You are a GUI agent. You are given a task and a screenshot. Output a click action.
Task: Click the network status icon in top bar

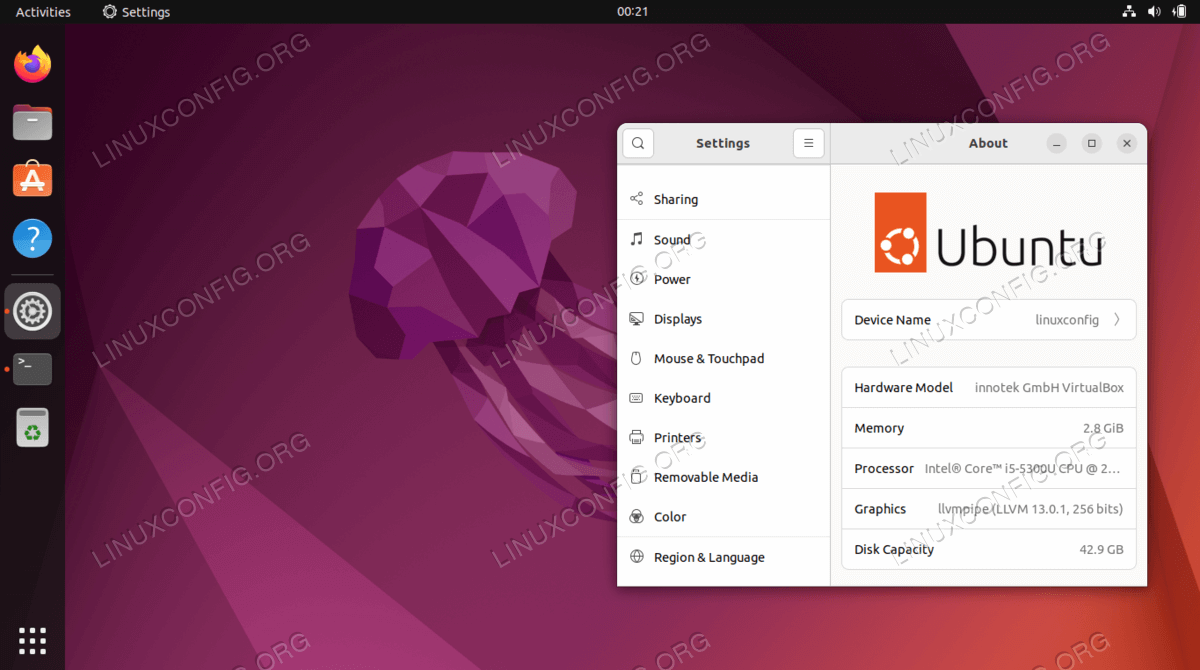coord(1129,12)
